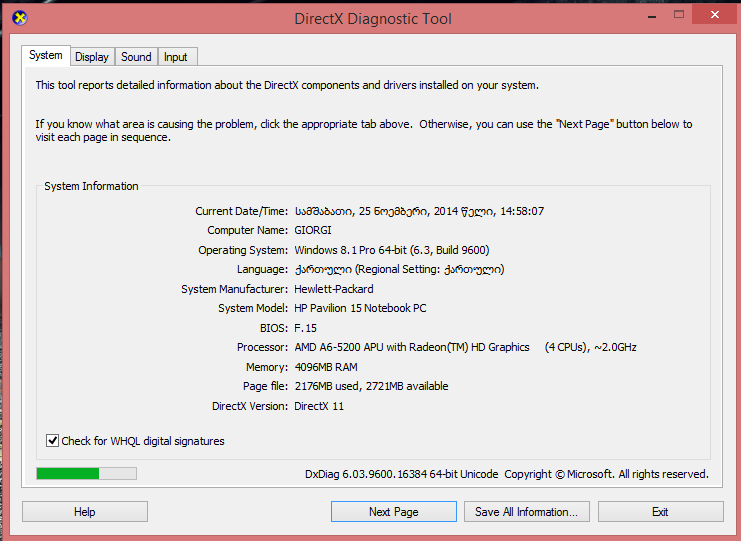Close the window with the X button
Image resolution: width=741 pixels, height=541 pixels.
pyautogui.click(x=715, y=15)
